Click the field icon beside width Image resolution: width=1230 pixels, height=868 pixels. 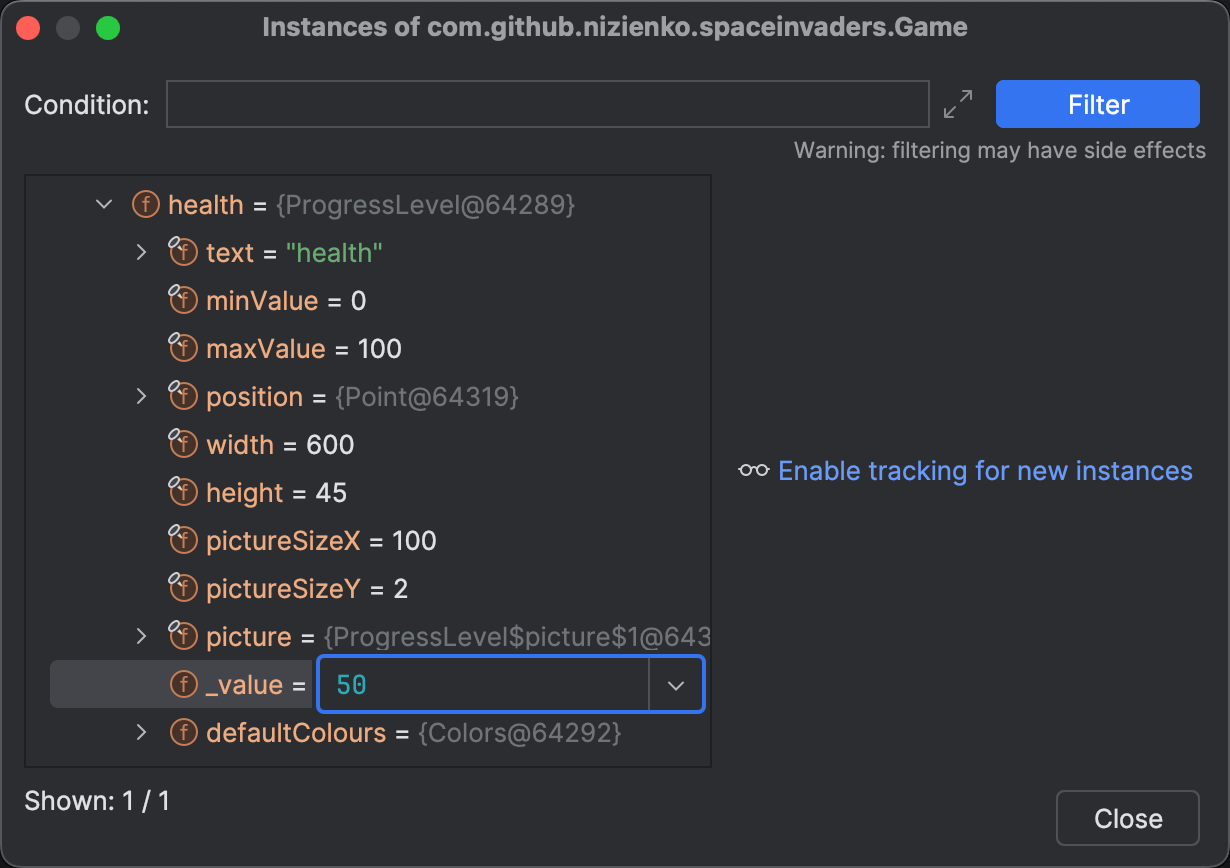183,445
